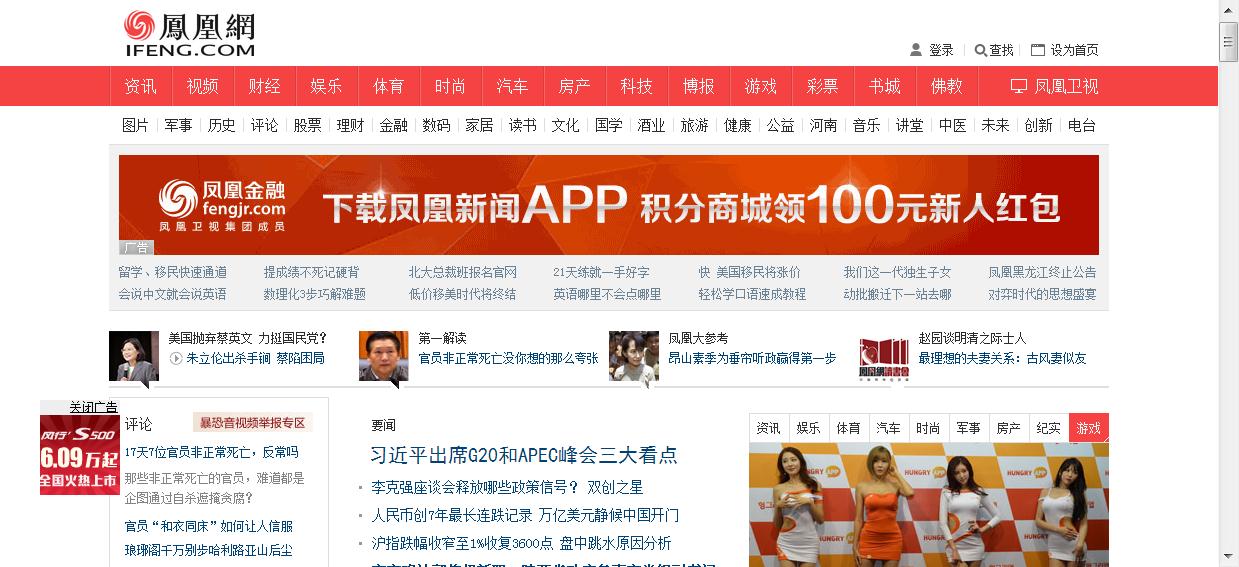Switch to the 娱乐 tab above the photo
Image resolution: width=1239 pixels, height=567 pixels.
coord(808,428)
